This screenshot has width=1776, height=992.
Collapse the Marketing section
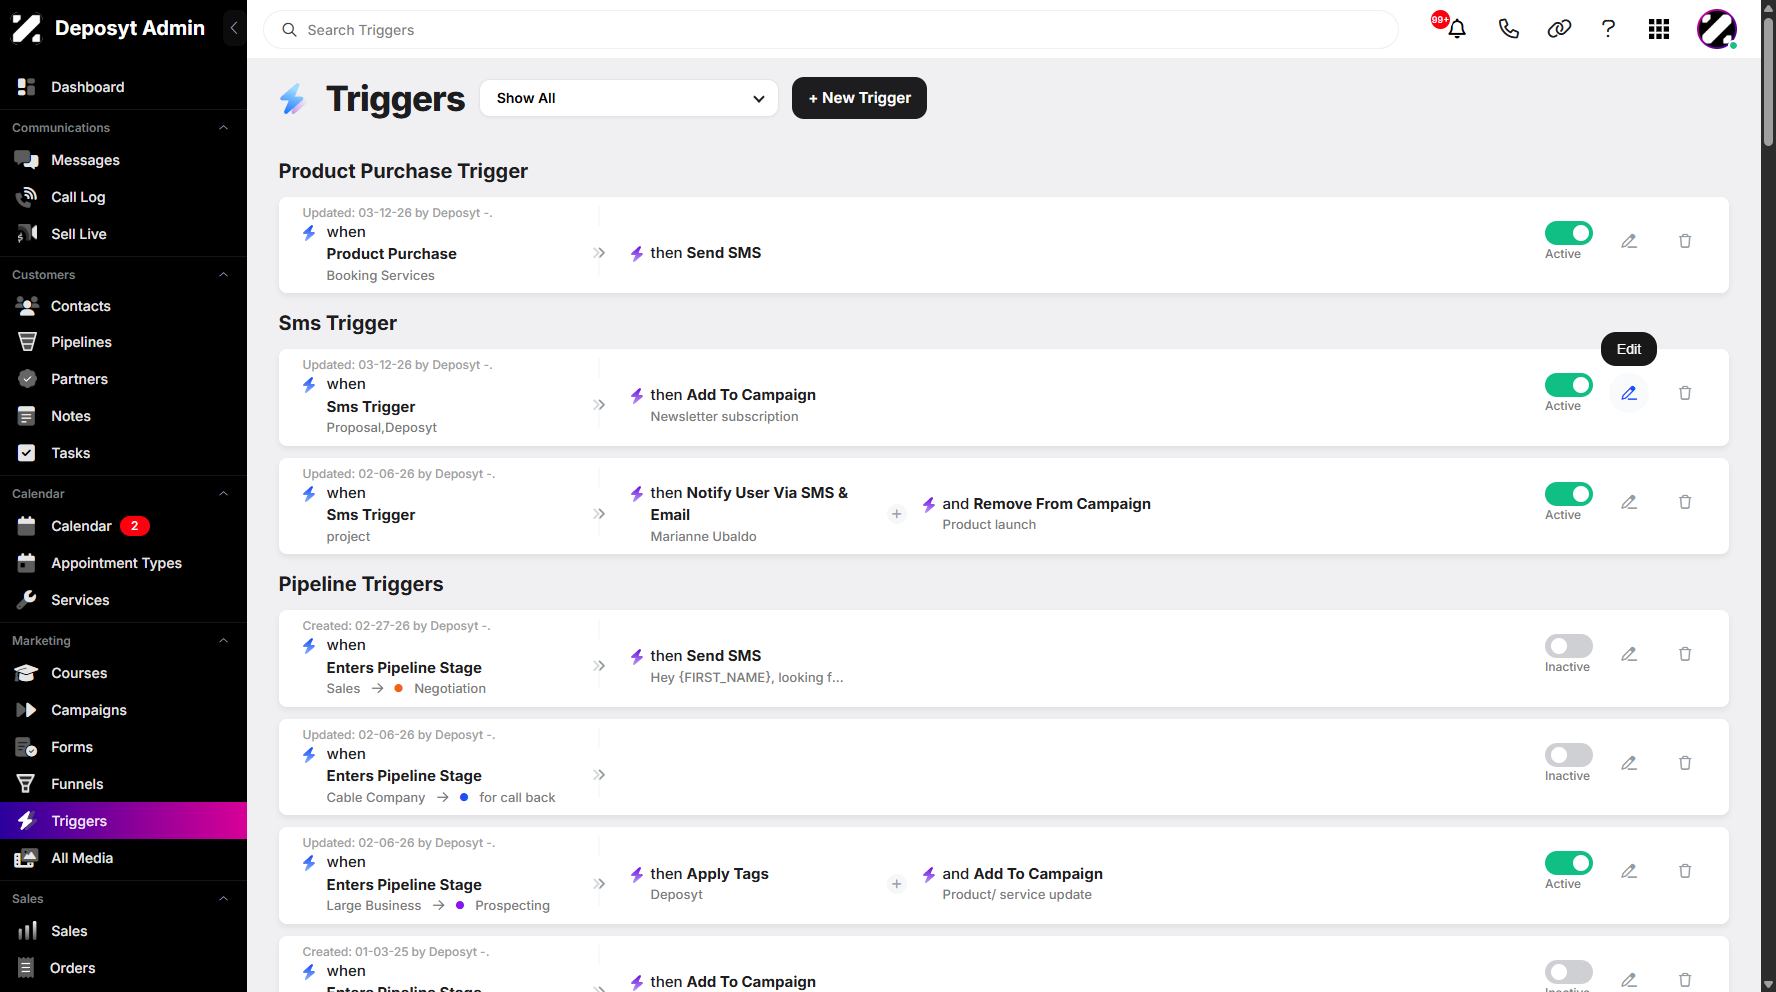[x=224, y=641]
